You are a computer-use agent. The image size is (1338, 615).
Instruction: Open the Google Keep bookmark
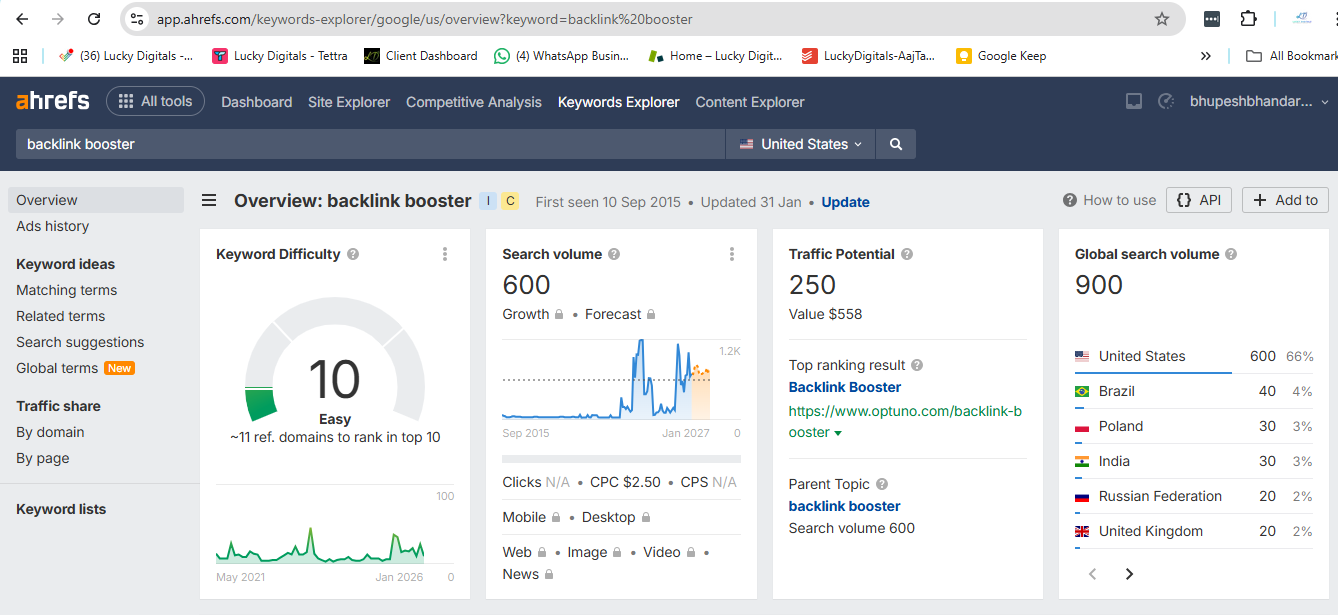pos(1001,56)
